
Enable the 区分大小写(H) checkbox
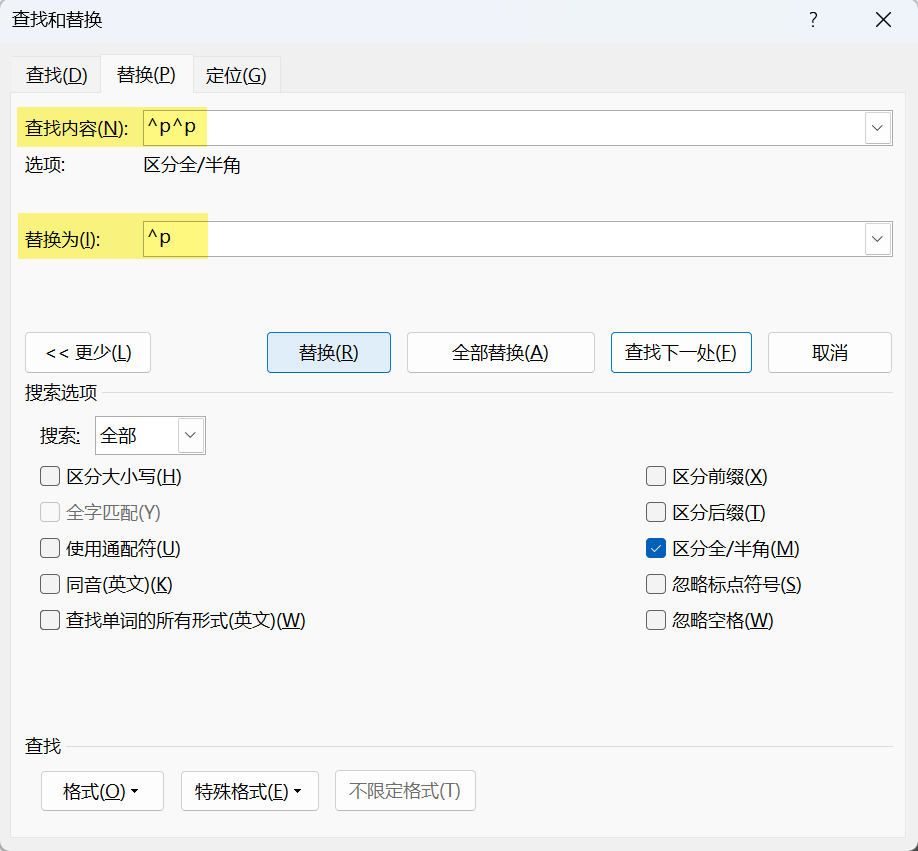(x=50, y=476)
